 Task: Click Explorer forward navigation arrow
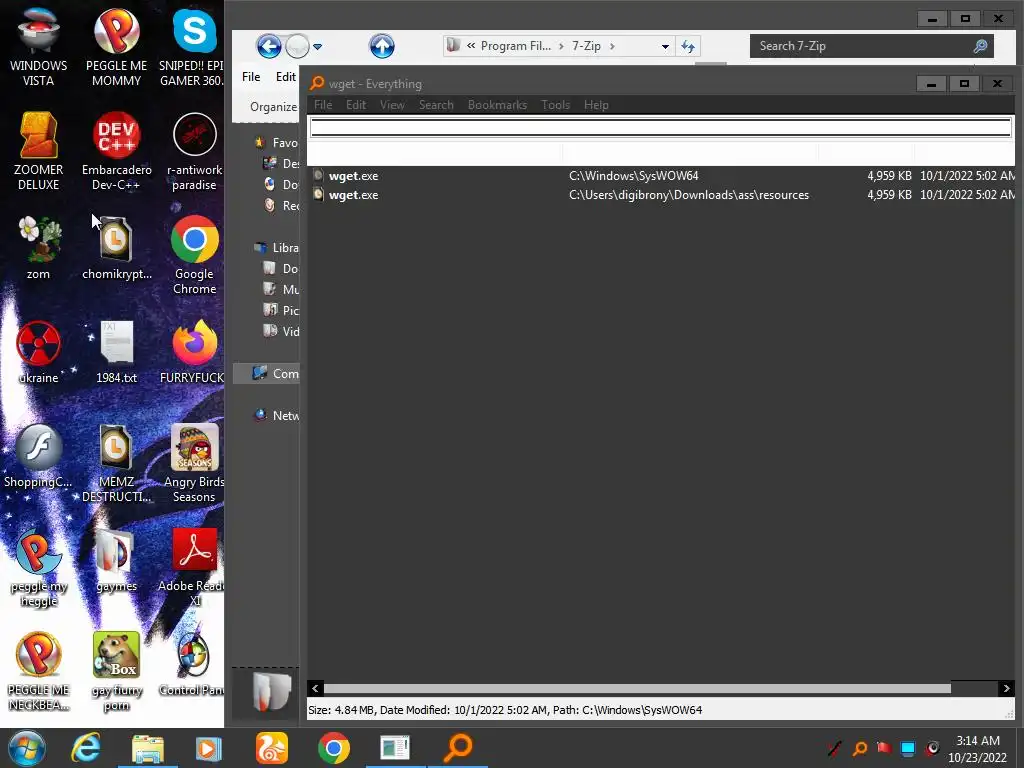click(298, 46)
